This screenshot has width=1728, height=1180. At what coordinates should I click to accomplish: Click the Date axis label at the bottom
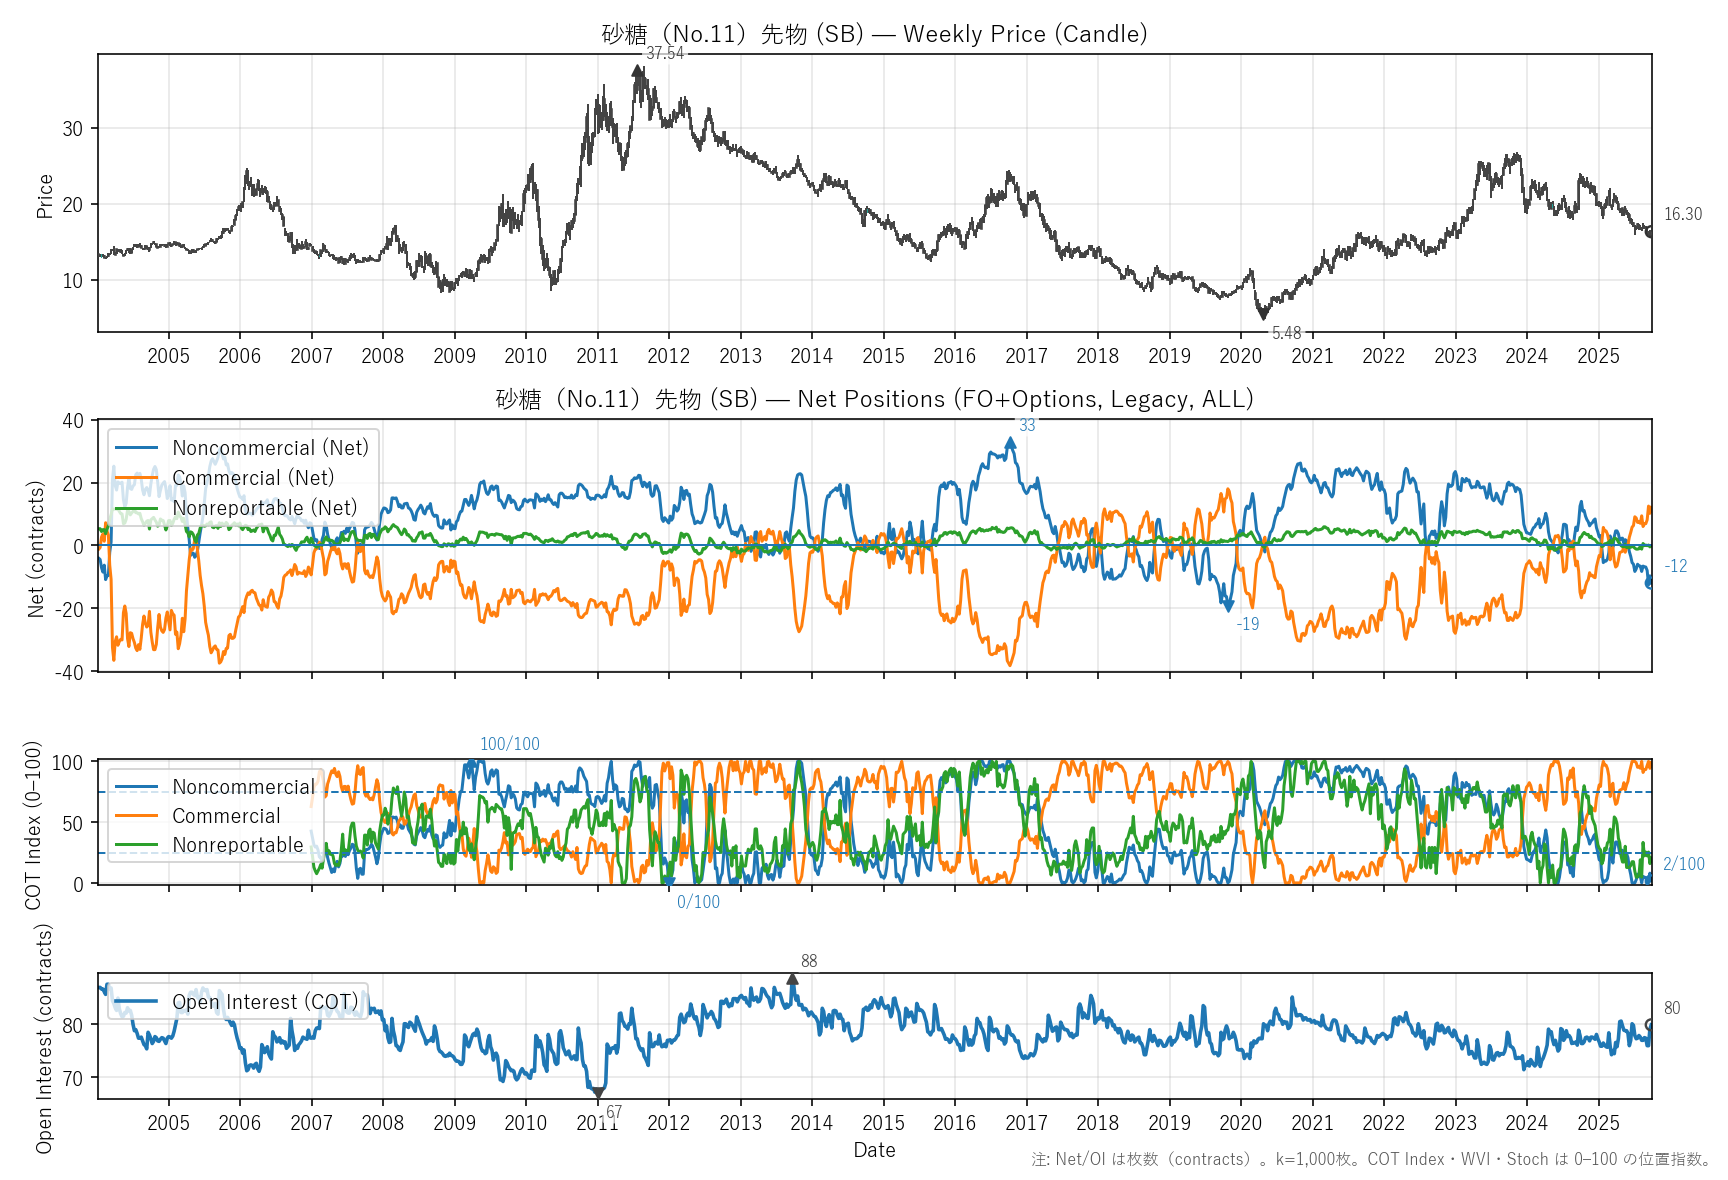point(874,1150)
